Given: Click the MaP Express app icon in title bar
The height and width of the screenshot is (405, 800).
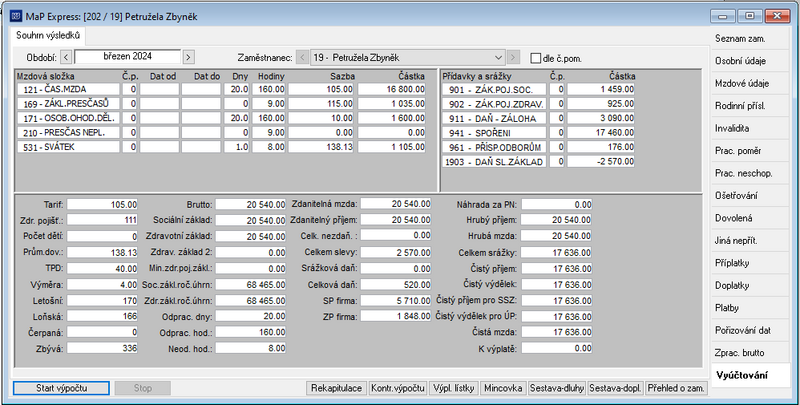Looking at the screenshot, I should pos(16,16).
